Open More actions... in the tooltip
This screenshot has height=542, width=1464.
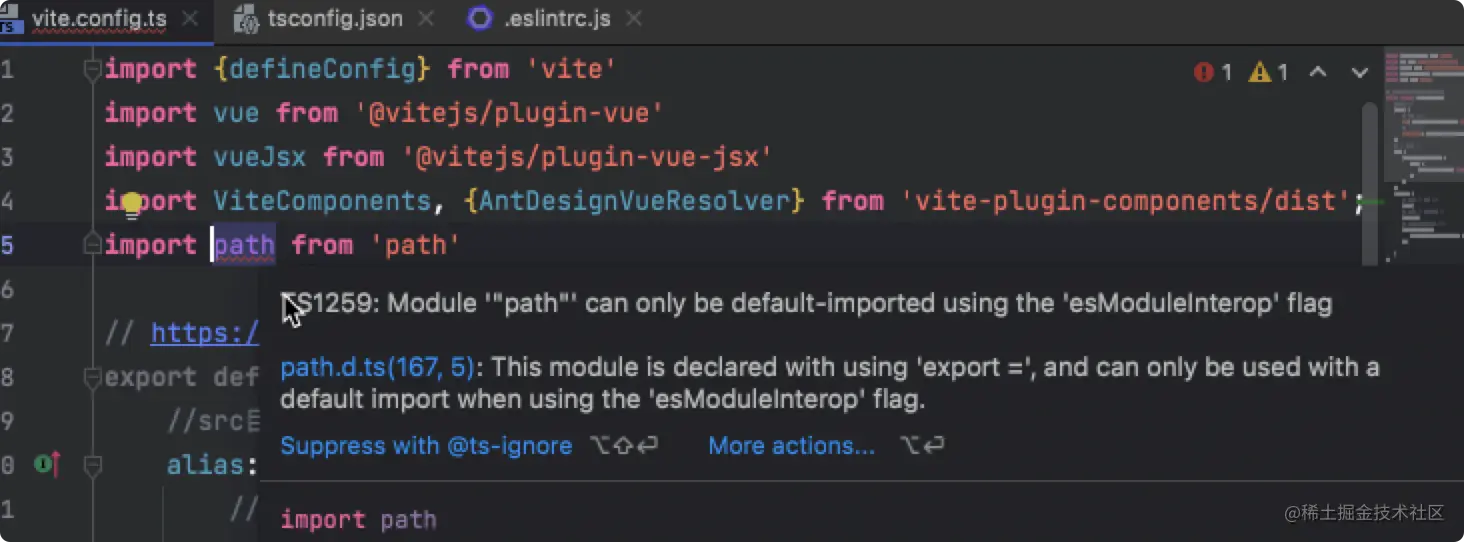coord(791,445)
